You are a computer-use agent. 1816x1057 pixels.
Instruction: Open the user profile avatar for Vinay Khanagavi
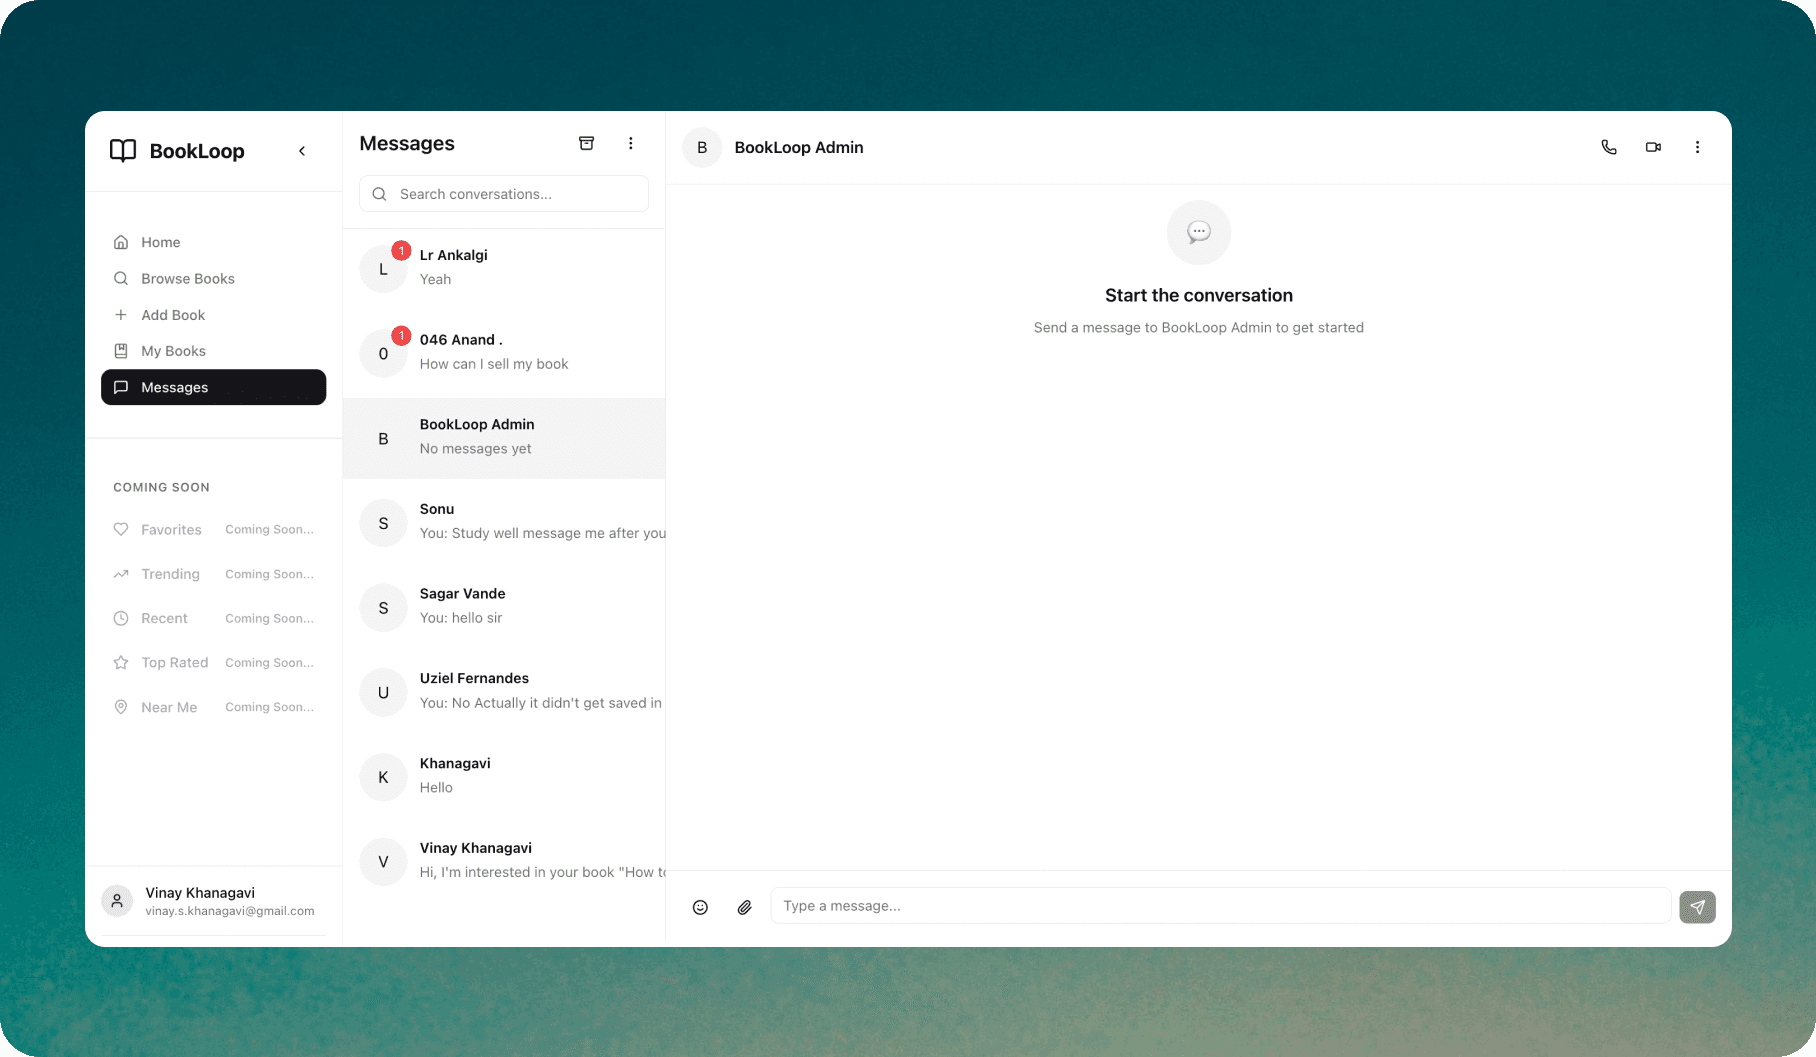(x=116, y=900)
